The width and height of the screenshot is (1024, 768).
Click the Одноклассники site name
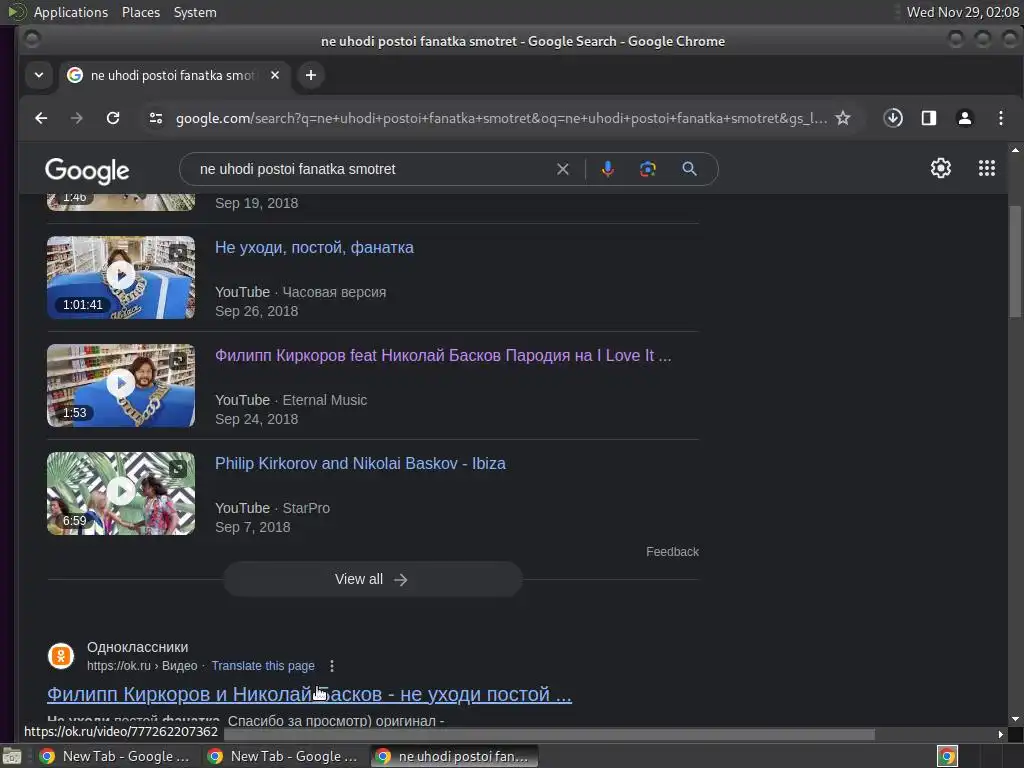coord(138,647)
